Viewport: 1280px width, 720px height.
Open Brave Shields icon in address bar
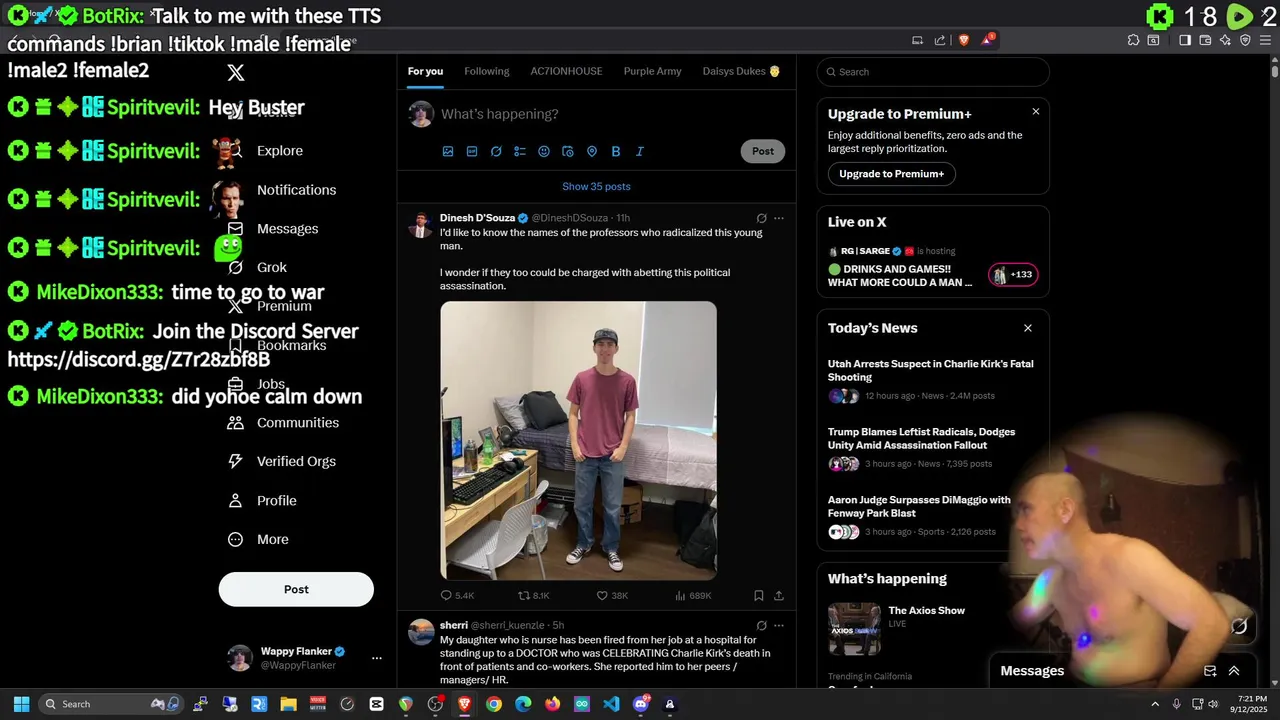pyautogui.click(x=964, y=40)
